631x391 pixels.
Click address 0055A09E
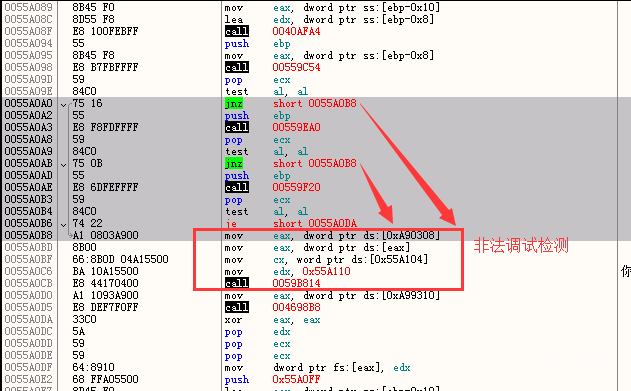tap(29, 91)
